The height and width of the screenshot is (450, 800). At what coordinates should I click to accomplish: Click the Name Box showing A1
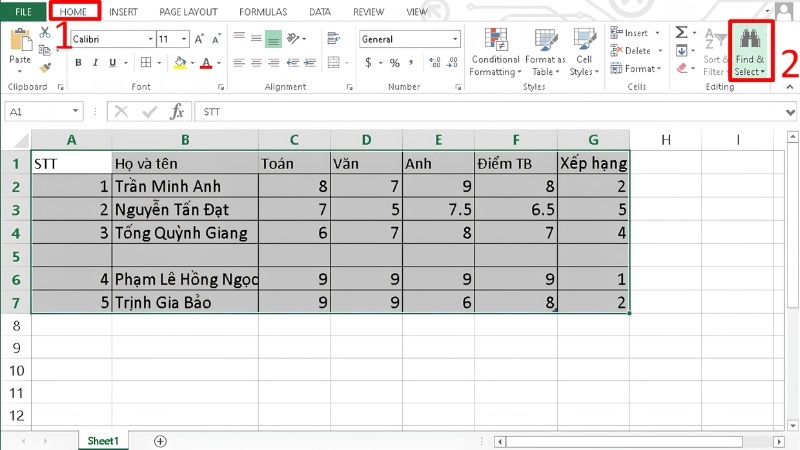[43, 112]
